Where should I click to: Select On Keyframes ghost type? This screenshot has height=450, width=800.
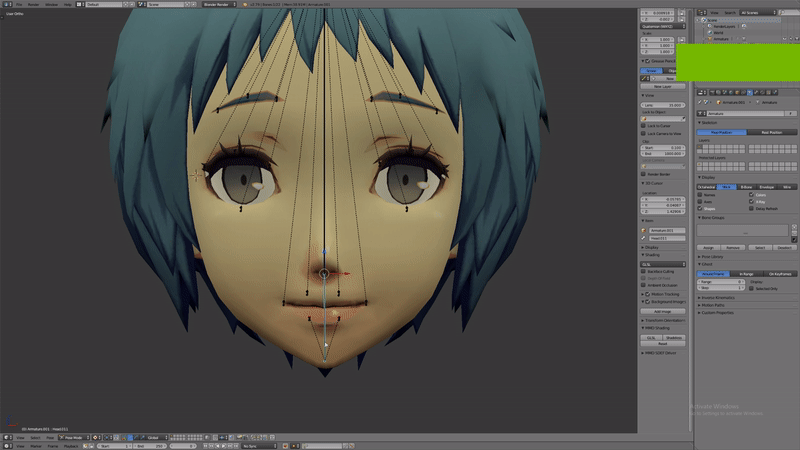(x=780, y=274)
